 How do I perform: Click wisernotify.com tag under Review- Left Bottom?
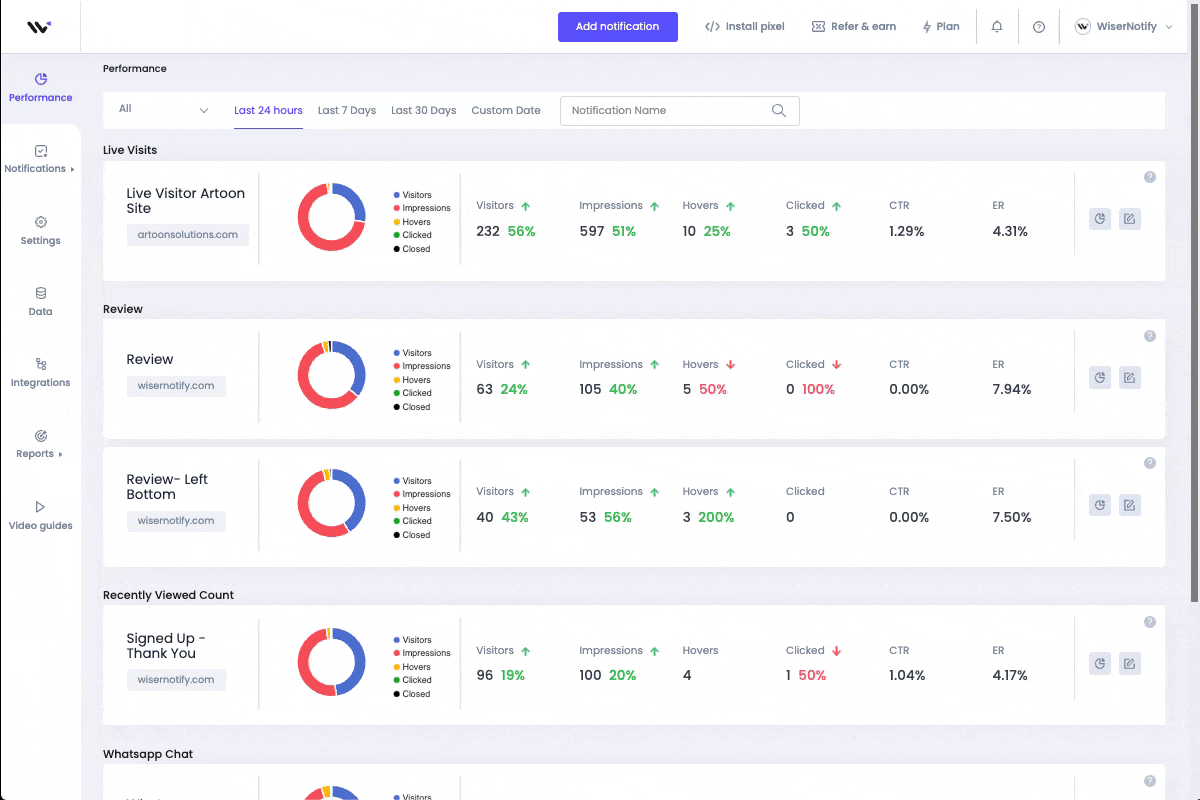point(176,521)
